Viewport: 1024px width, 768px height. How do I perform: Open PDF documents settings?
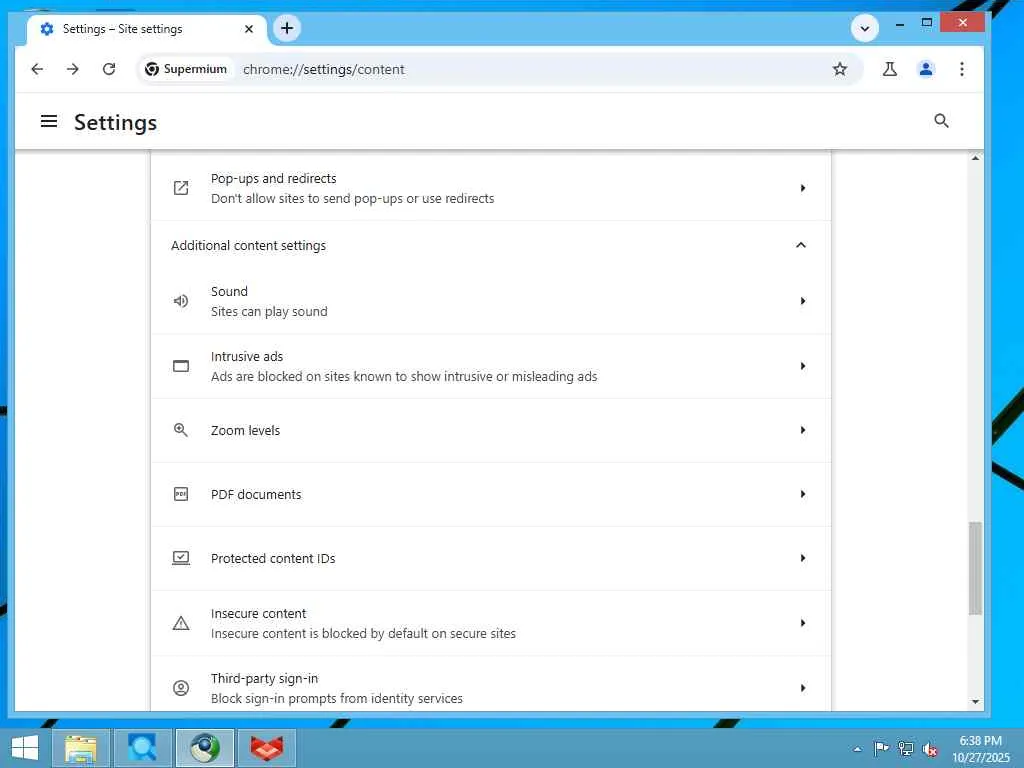pyautogui.click(x=490, y=494)
